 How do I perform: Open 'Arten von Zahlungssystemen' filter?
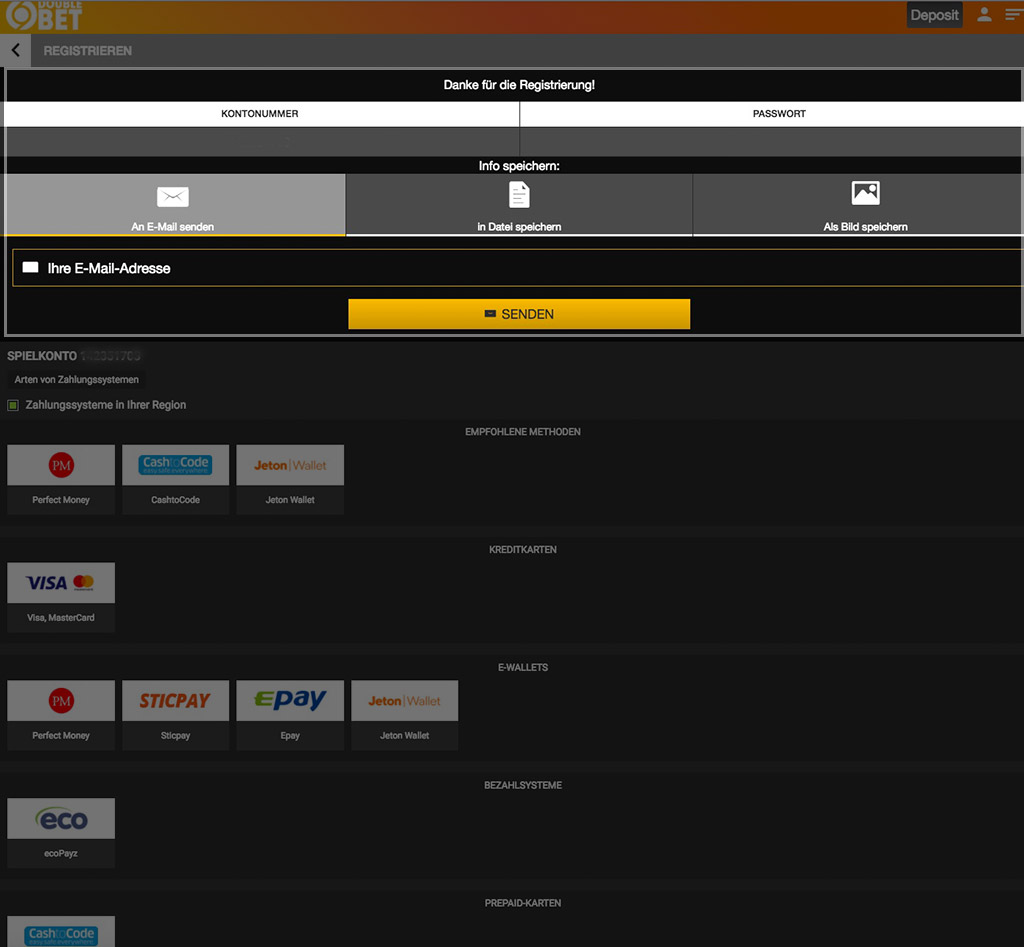click(x=76, y=379)
